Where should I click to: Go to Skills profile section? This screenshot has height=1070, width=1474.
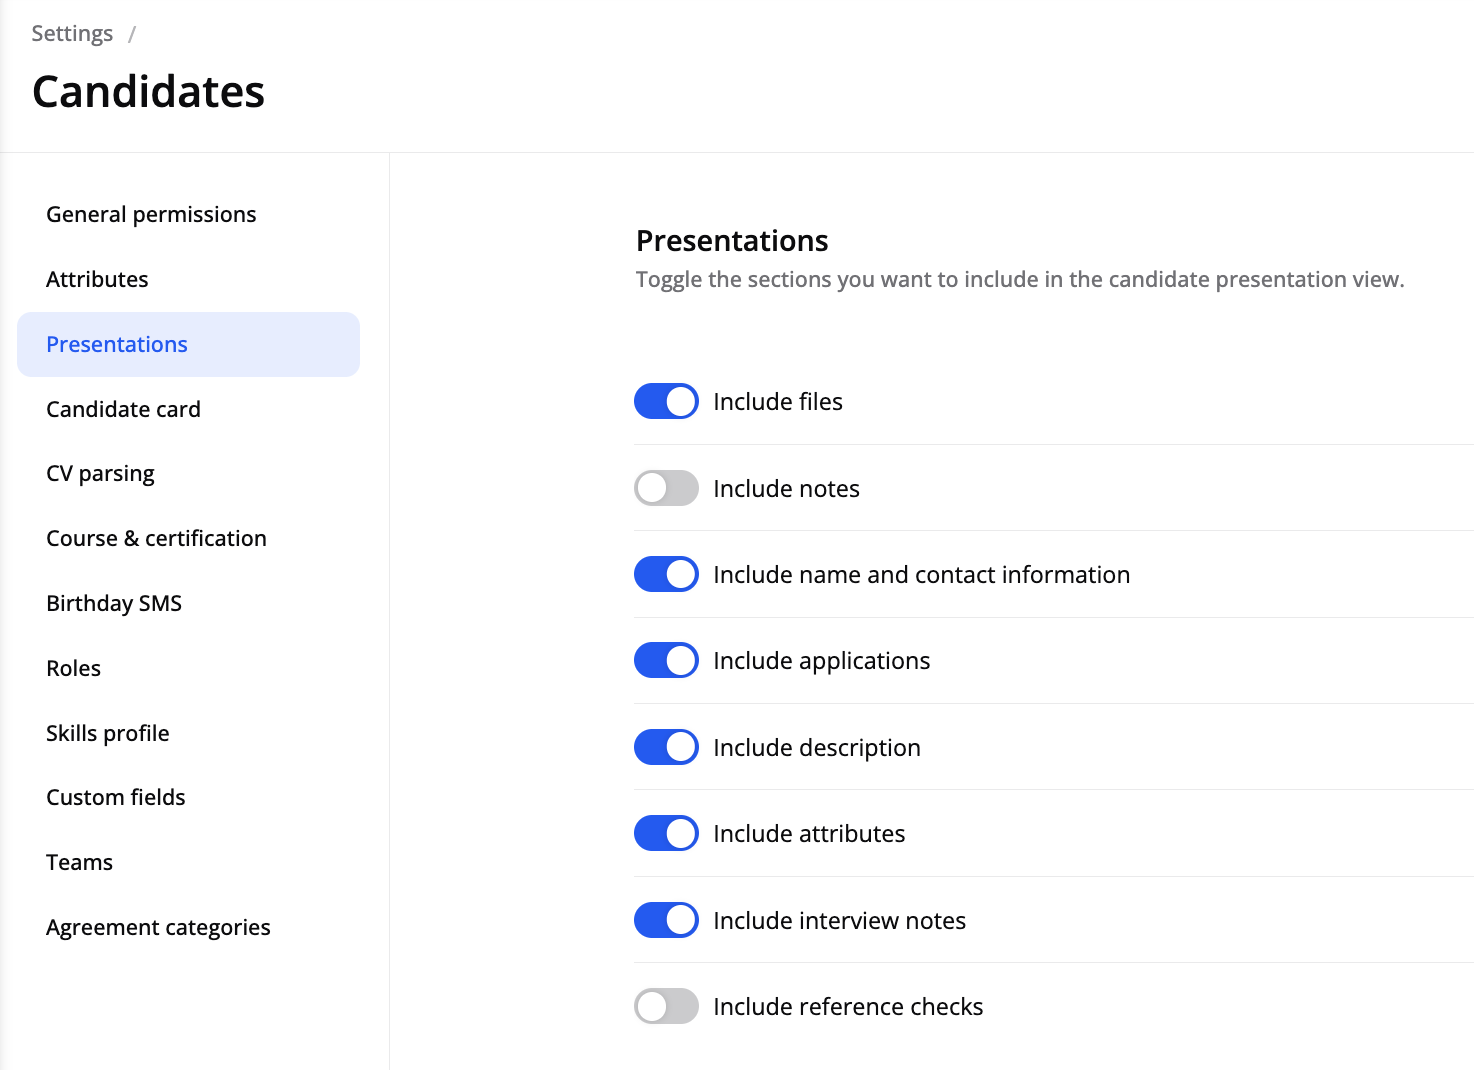pos(107,733)
